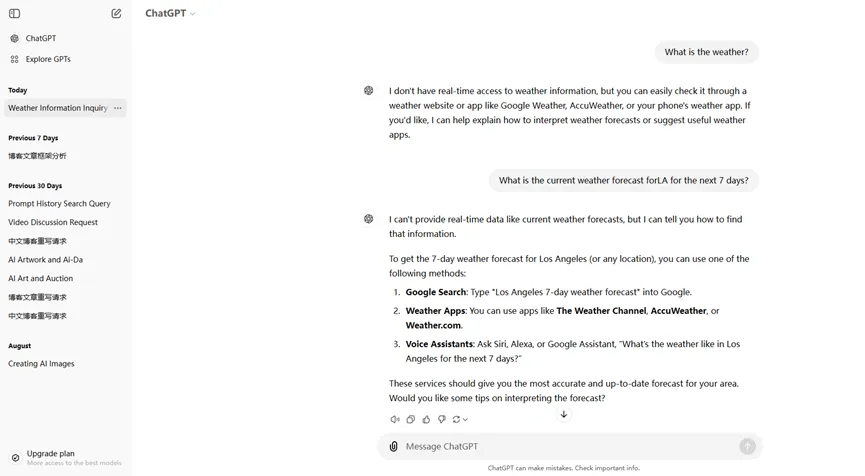Click the scroll to bottom arrow
Viewport: 865px width, 476px height.
coord(563,414)
